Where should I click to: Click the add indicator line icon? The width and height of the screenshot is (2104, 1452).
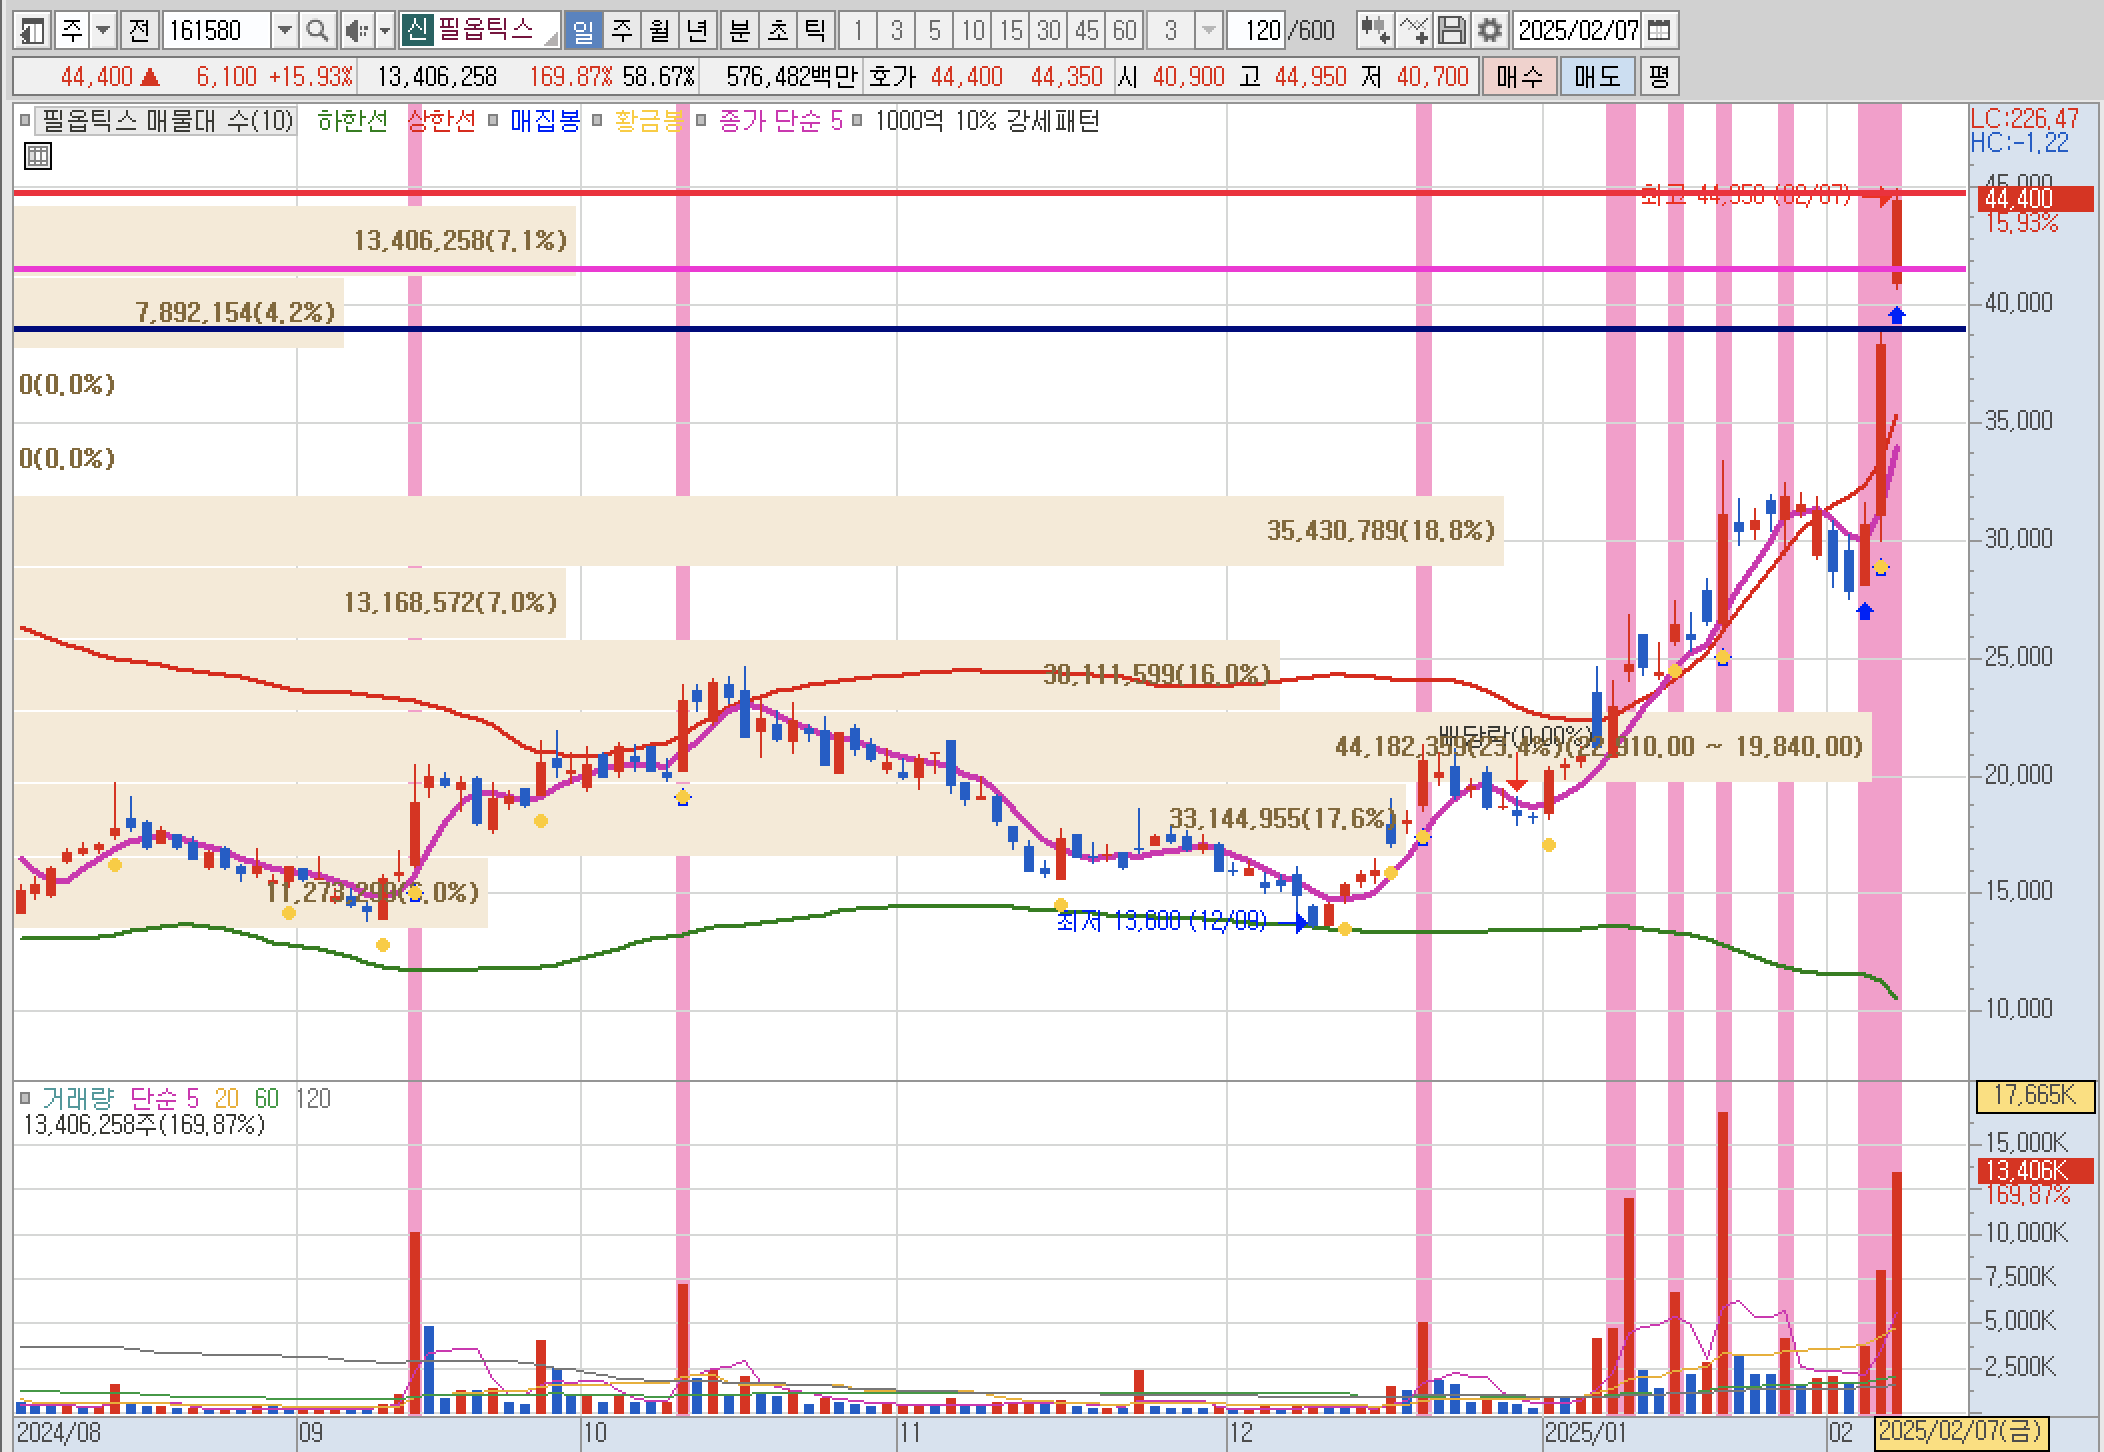click(x=1413, y=30)
